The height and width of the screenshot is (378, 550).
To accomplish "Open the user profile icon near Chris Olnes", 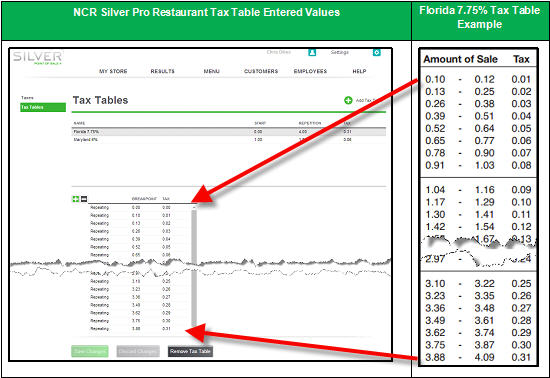I will tap(312, 53).
